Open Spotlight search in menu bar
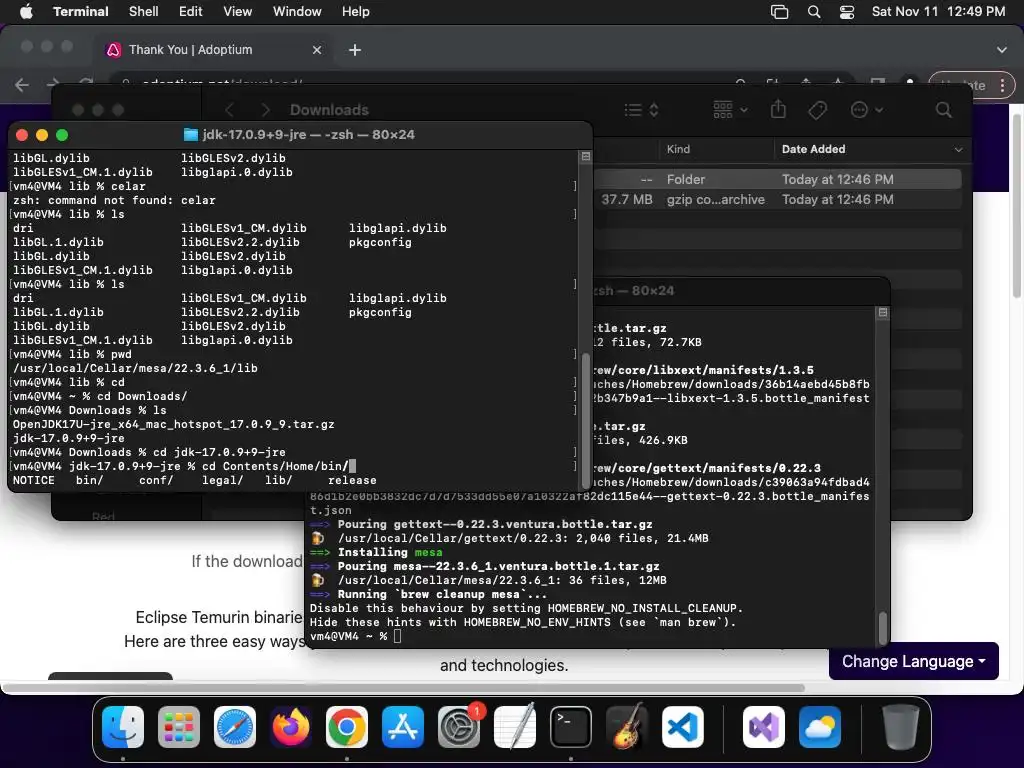 click(x=814, y=12)
